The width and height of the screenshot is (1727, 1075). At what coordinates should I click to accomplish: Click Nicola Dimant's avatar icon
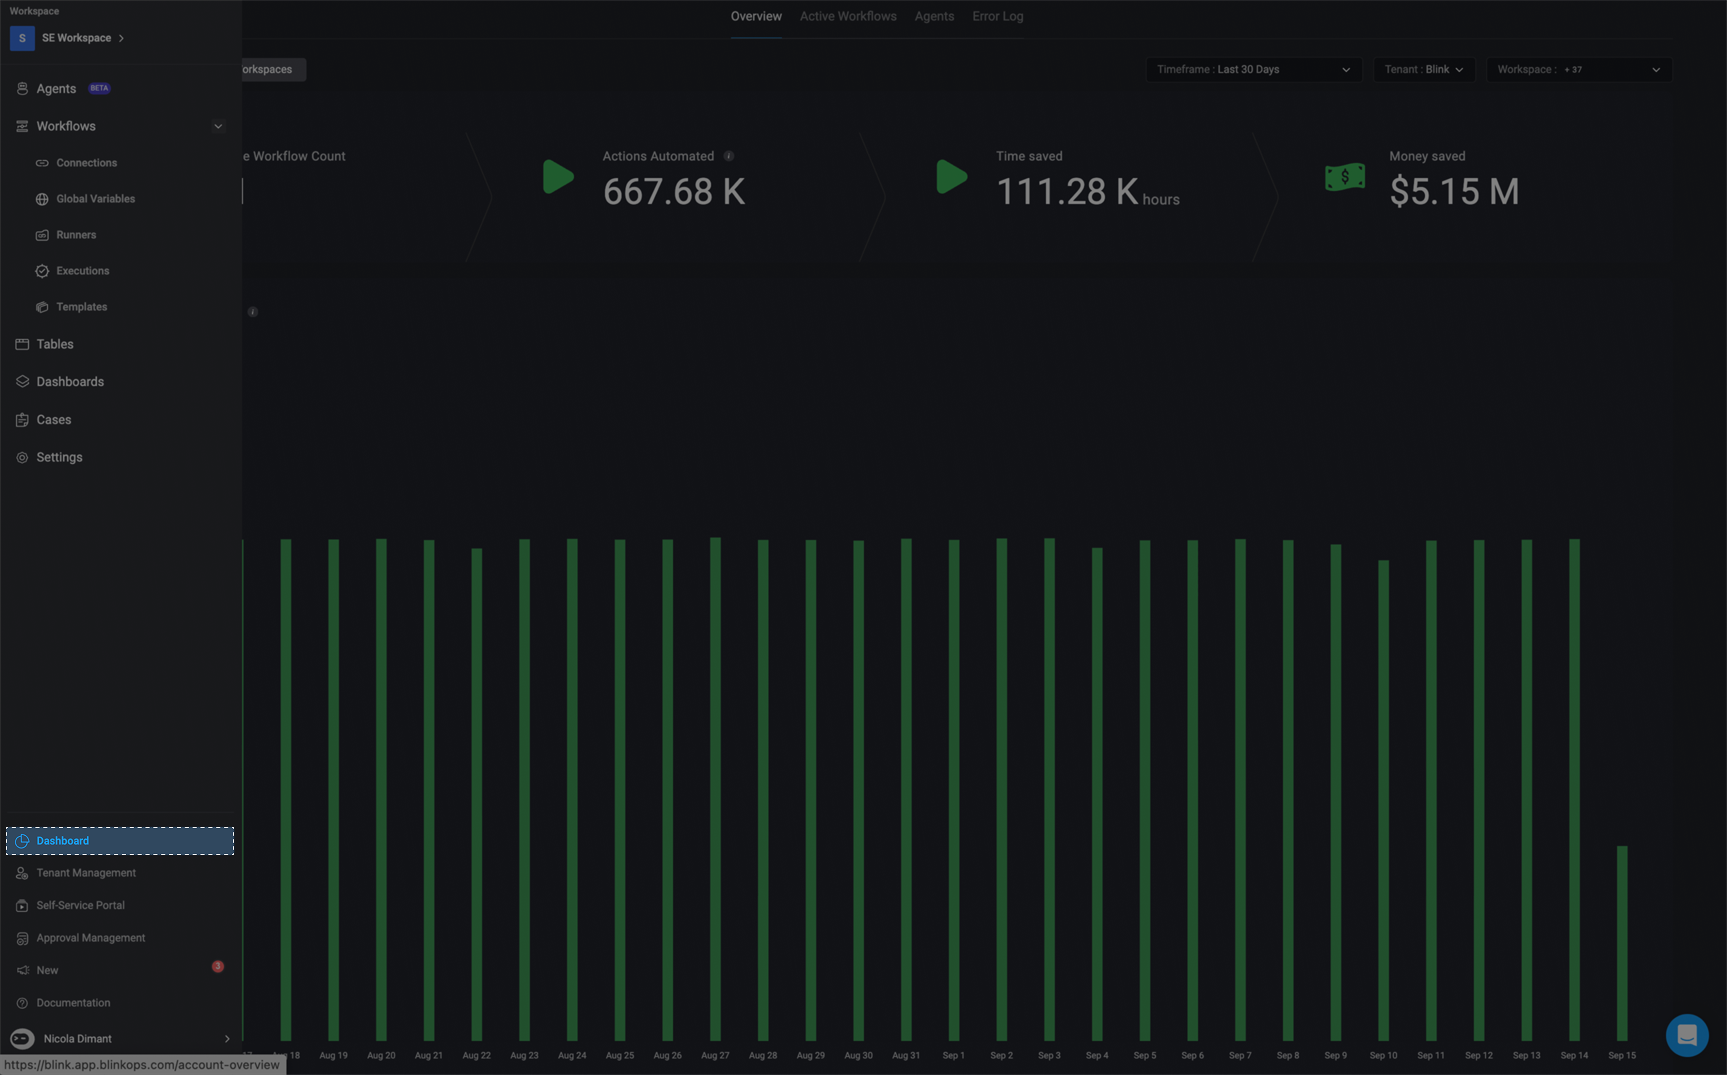click(22, 1039)
